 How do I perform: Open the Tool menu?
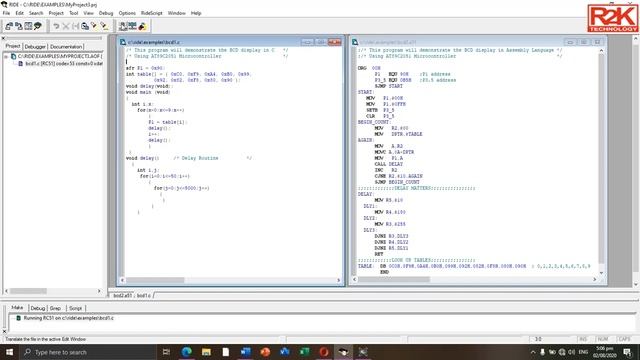[x=73, y=13]
